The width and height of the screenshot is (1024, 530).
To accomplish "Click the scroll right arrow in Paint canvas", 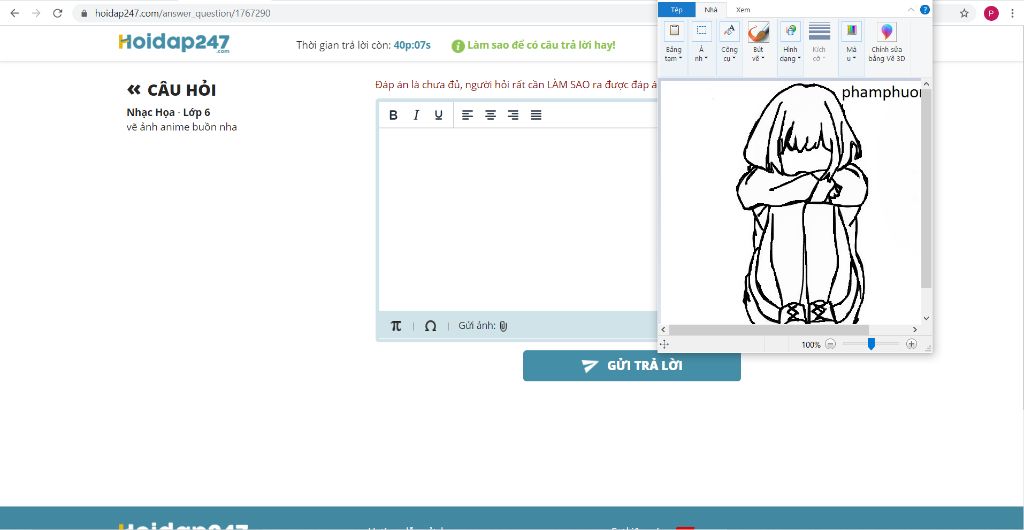I will point(915,330).
